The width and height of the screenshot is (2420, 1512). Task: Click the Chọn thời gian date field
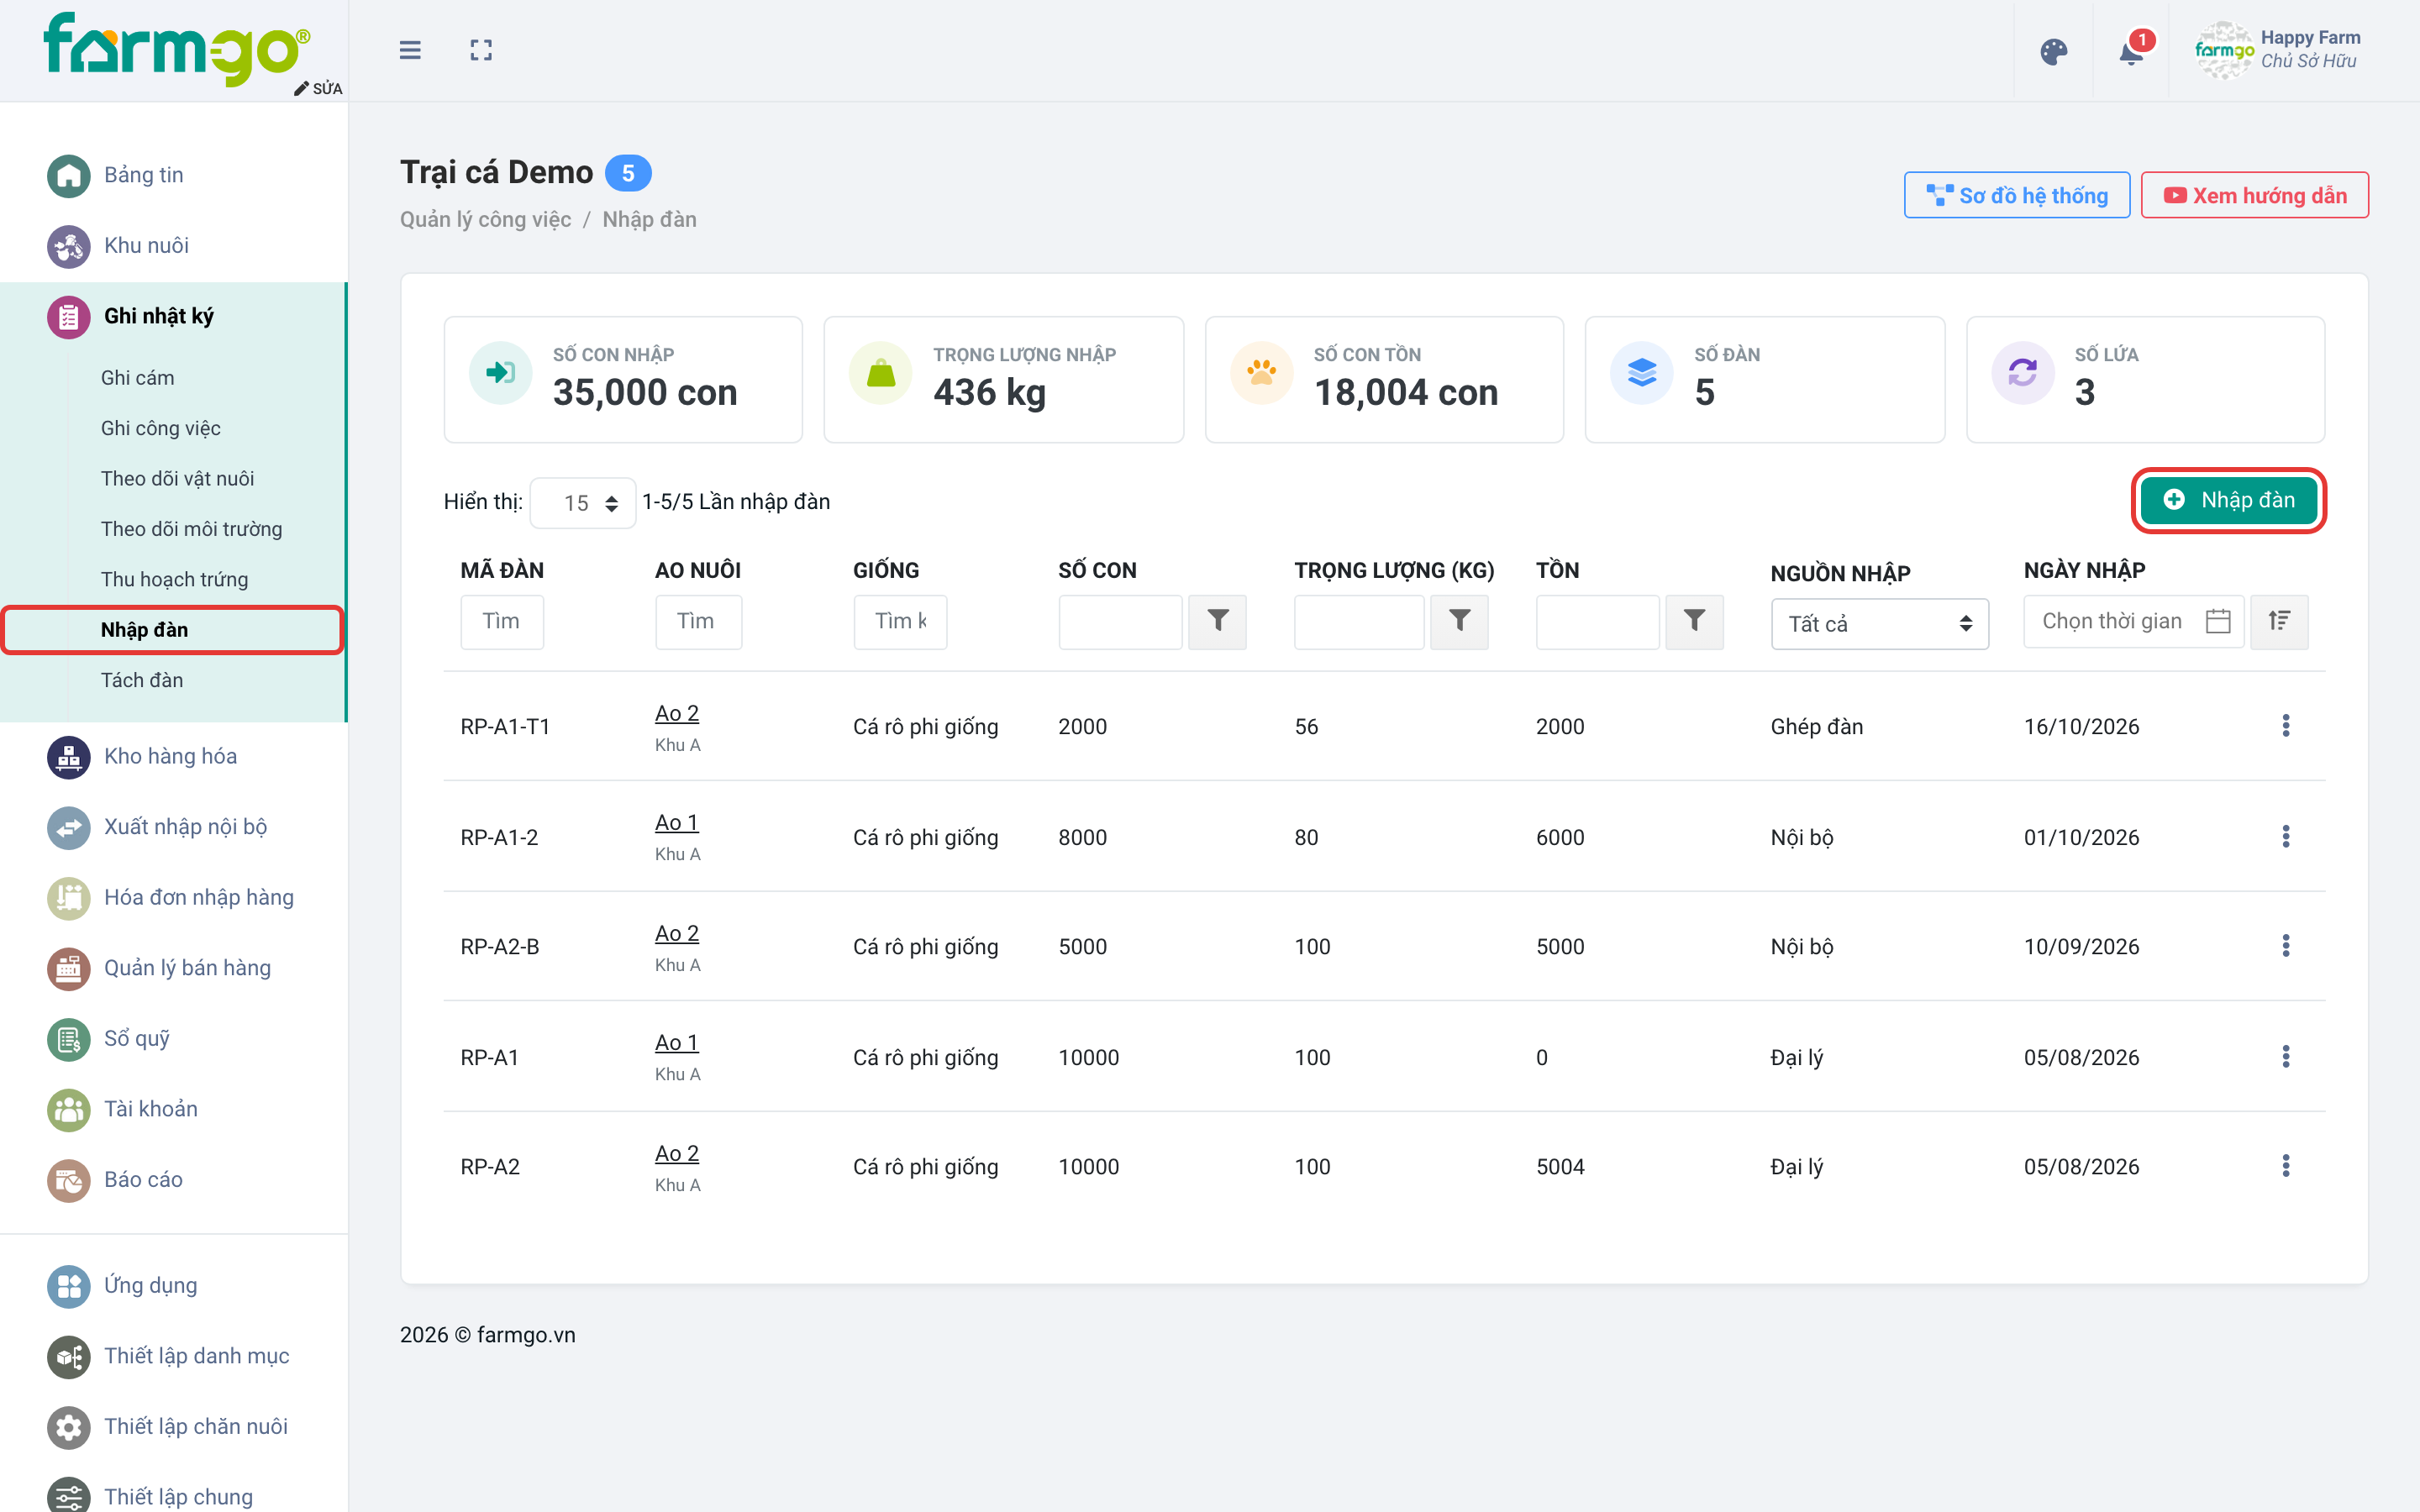[x=2133, y=621]
